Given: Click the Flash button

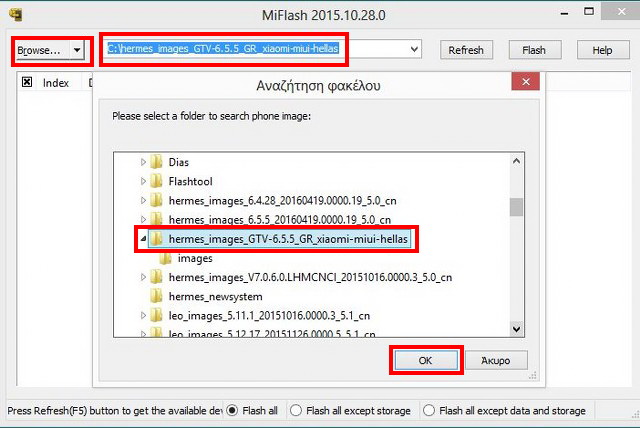Looking at the screenshot, I should [534, 50].
